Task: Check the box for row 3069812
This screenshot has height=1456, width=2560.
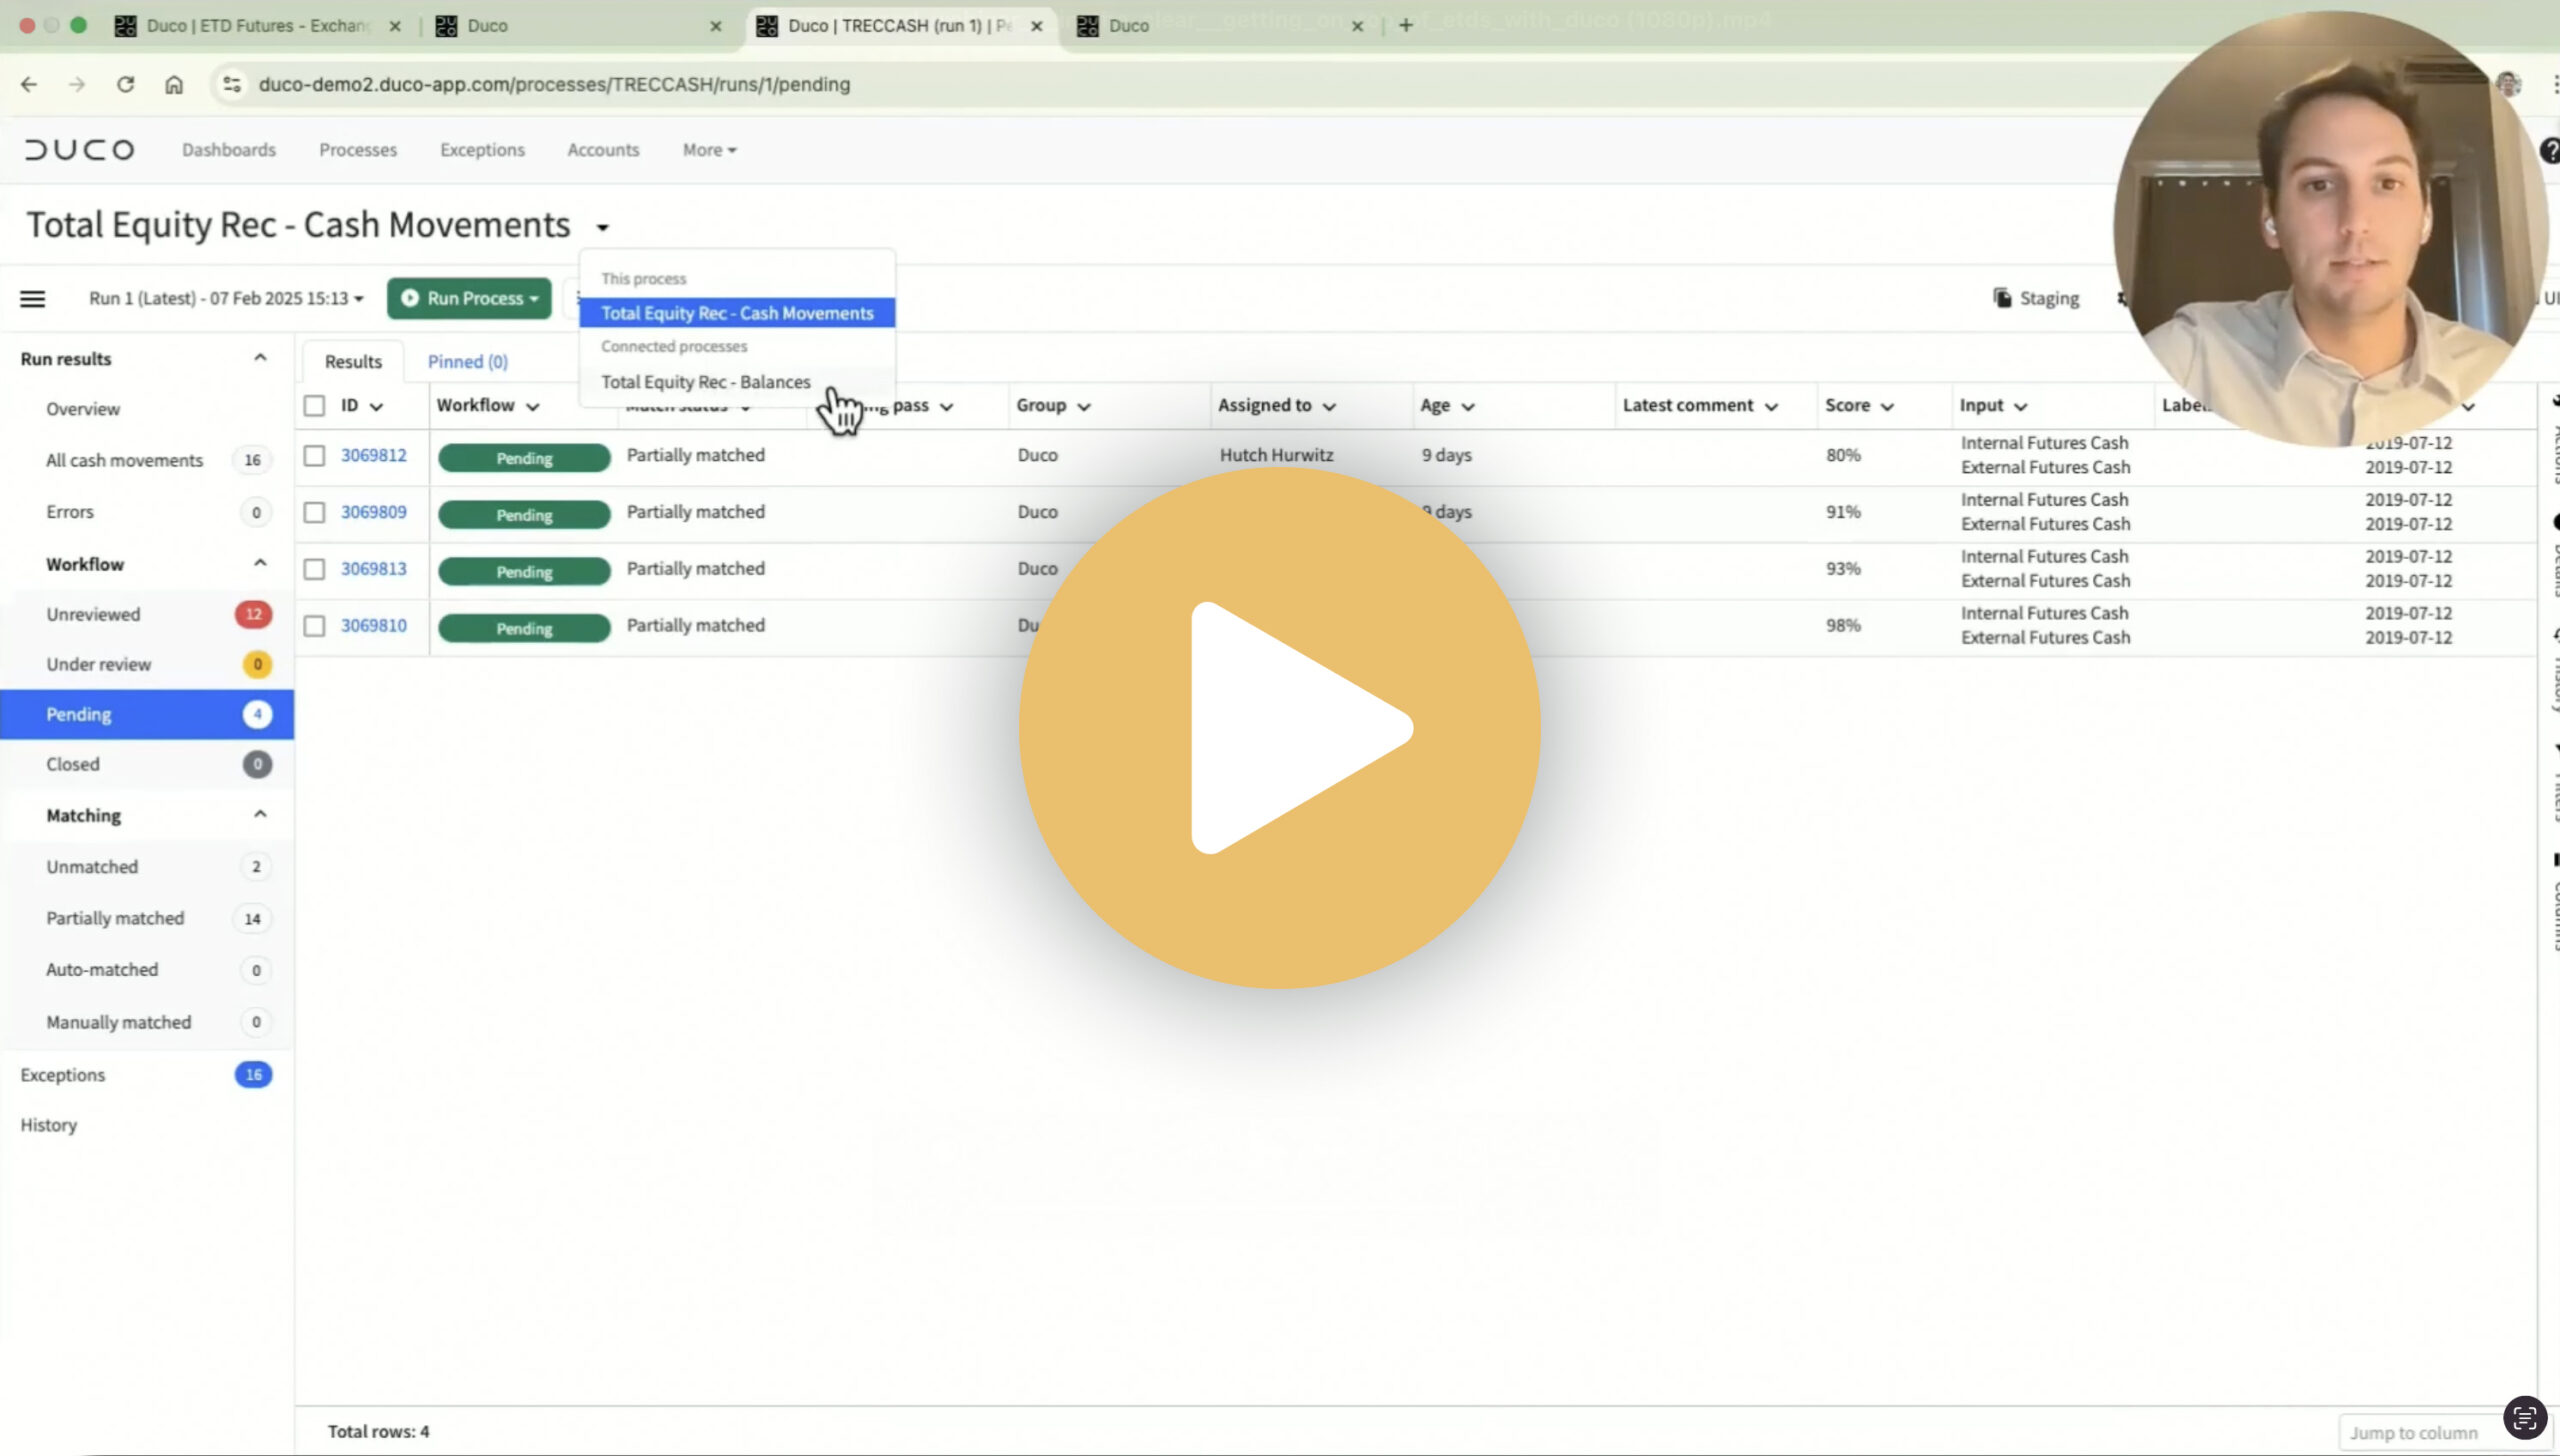Action: tap(314, 455)
